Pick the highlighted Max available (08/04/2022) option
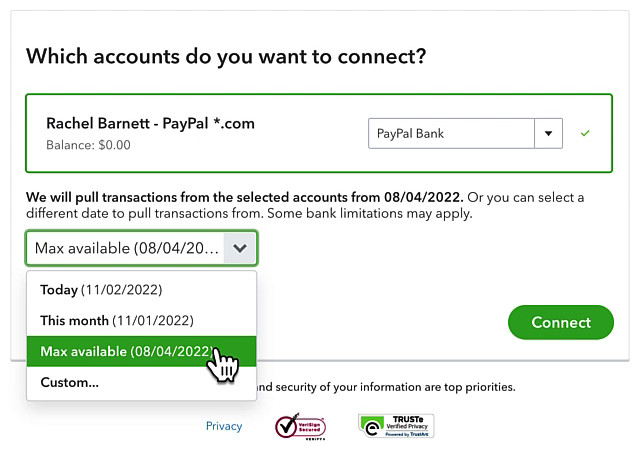Image resolution: width=640 pixels, height=450 pixels. (x=142, y=351)
